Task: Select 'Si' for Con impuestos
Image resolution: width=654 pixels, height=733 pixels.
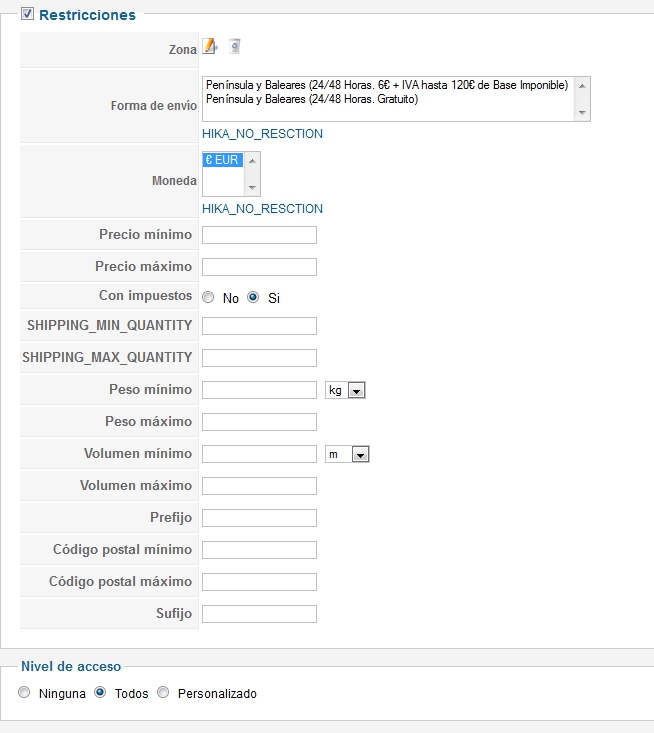Action: (253, 297)
